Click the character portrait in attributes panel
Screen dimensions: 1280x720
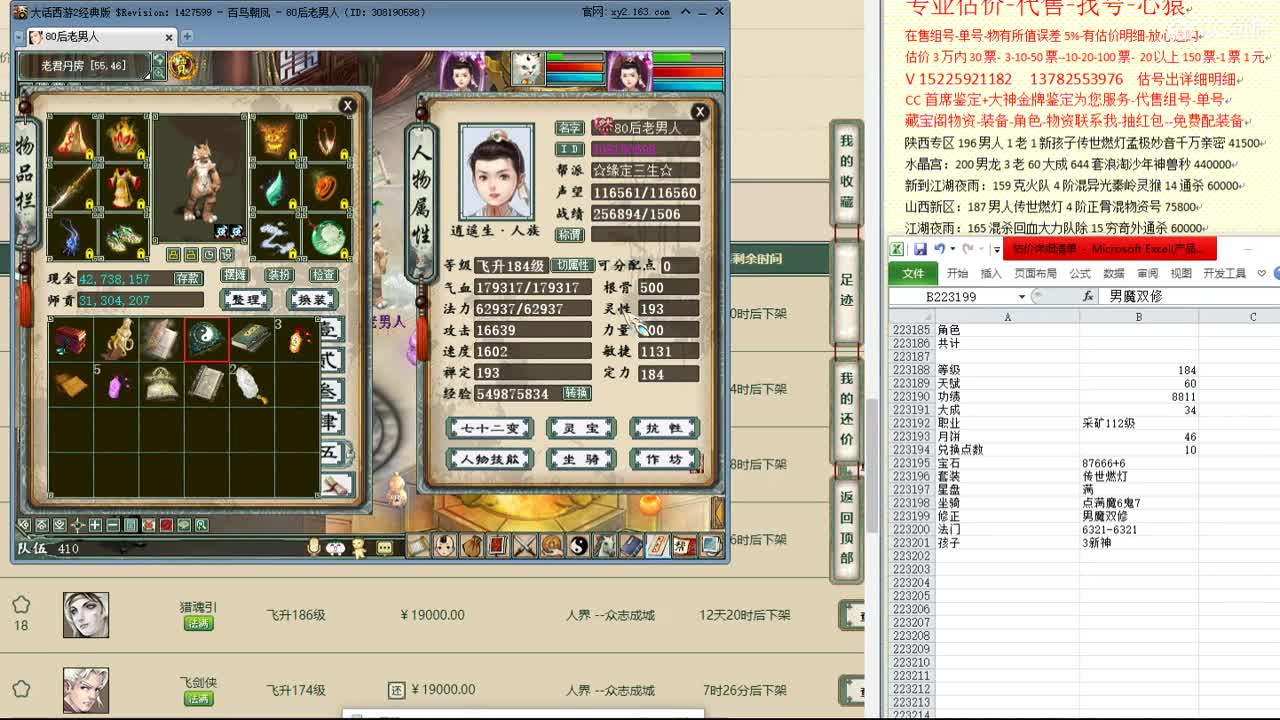[x=496, y=172]
